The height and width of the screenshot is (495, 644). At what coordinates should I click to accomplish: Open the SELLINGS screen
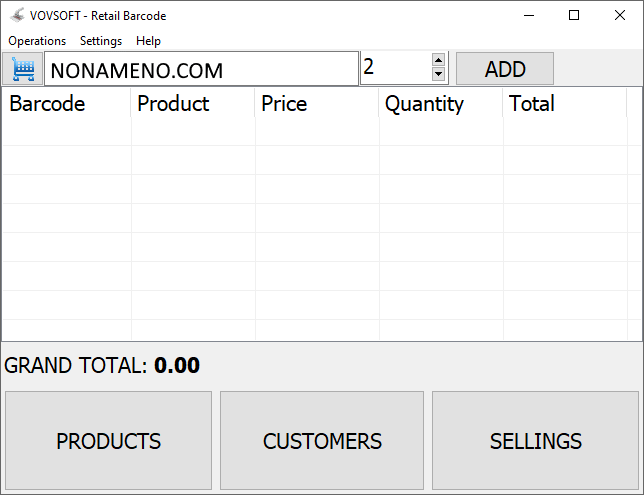click(x=535, y=441)
